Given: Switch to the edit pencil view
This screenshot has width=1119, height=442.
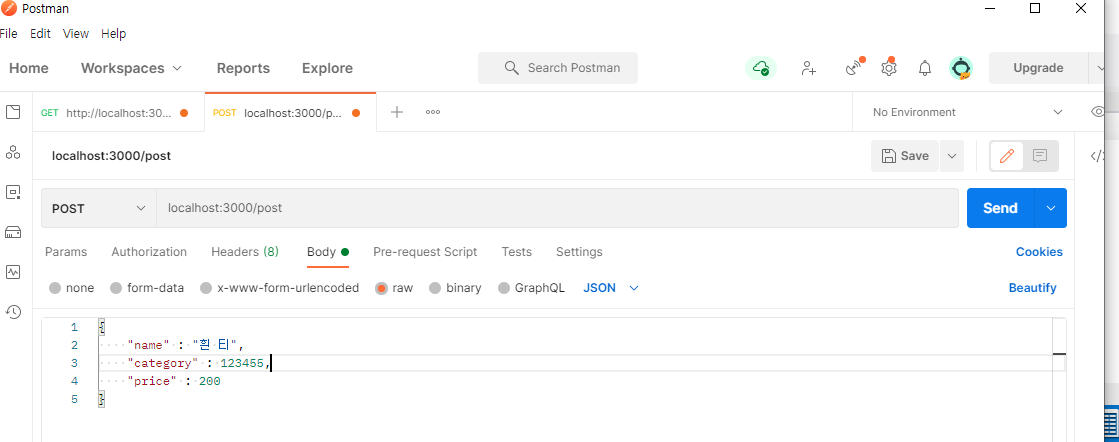Looking at the screenshot, I should (x=1007, y=156).
